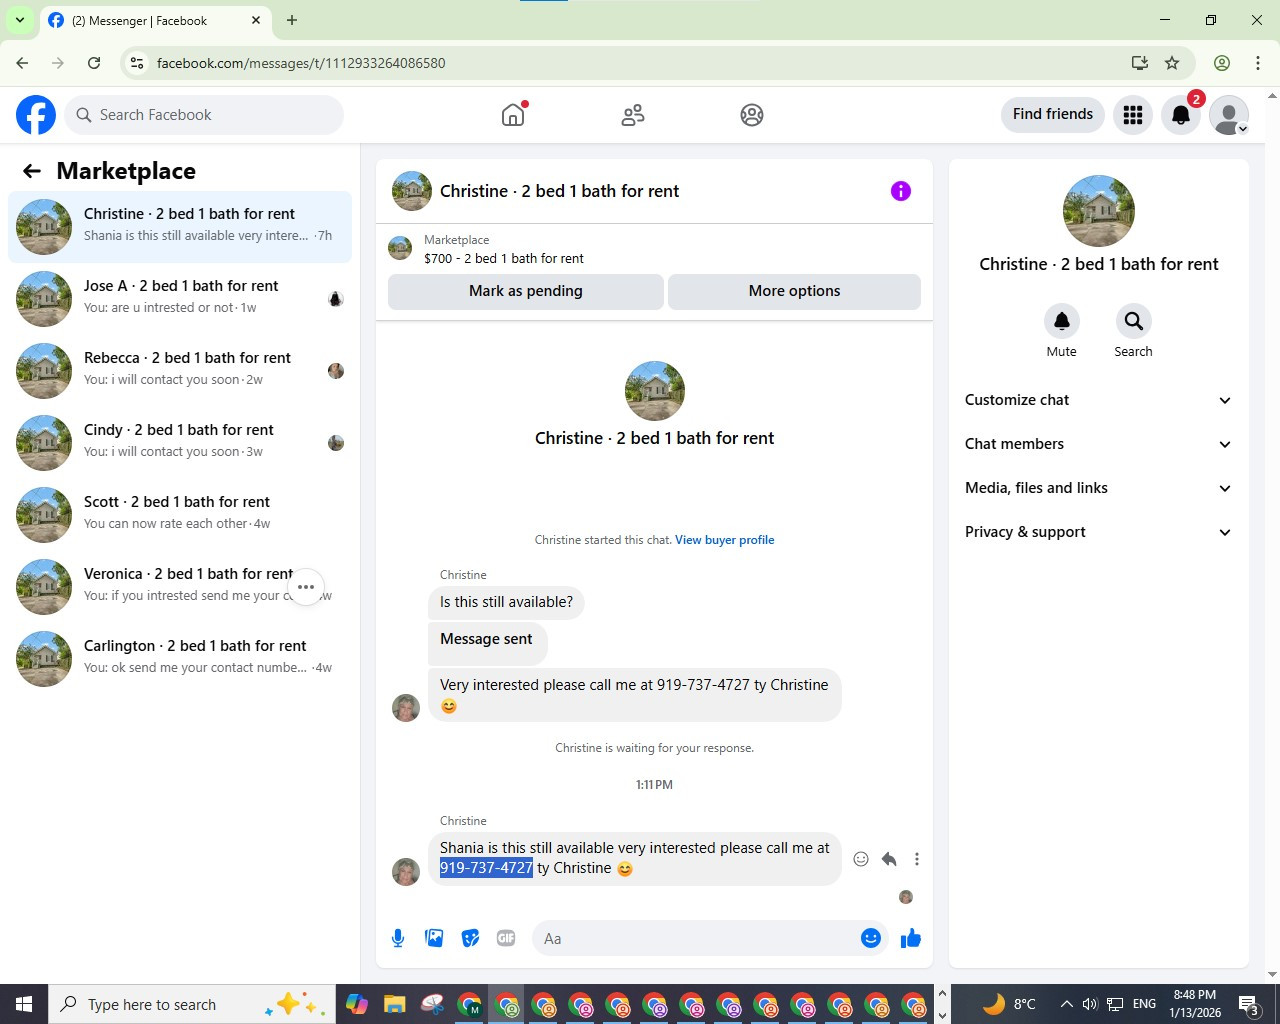Send a thumbs-up like

(910, 938)
